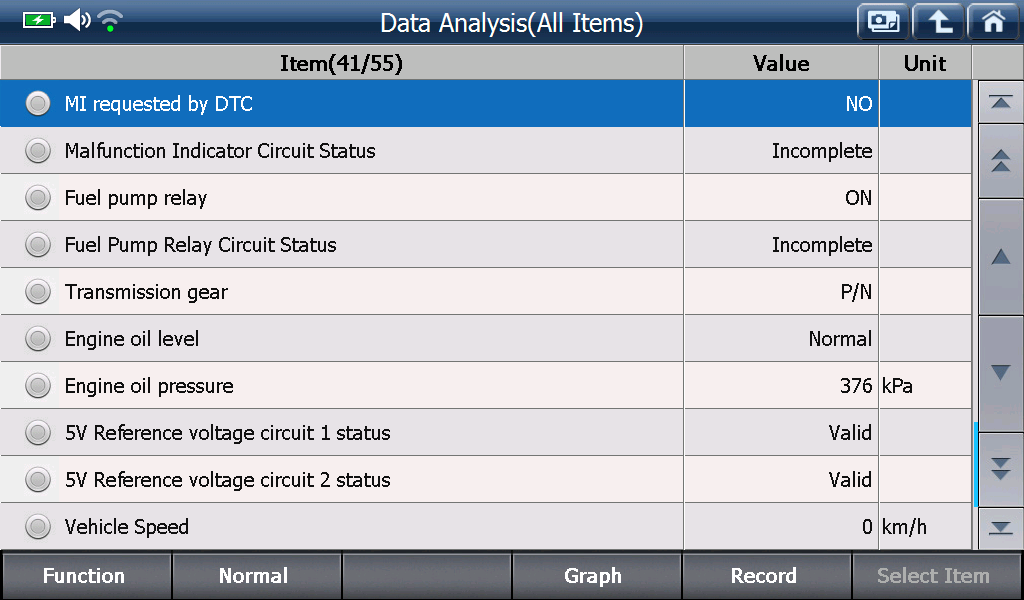
Task: Open the home screen icon
Action: click(x=993, y=22)
